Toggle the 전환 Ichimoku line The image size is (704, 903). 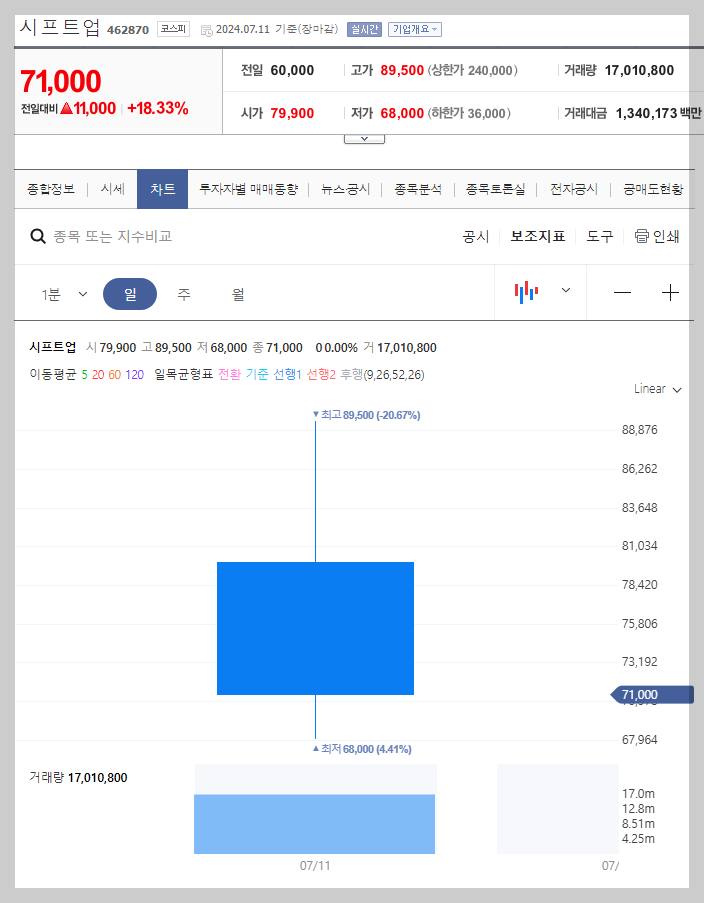tap(229, 374)
